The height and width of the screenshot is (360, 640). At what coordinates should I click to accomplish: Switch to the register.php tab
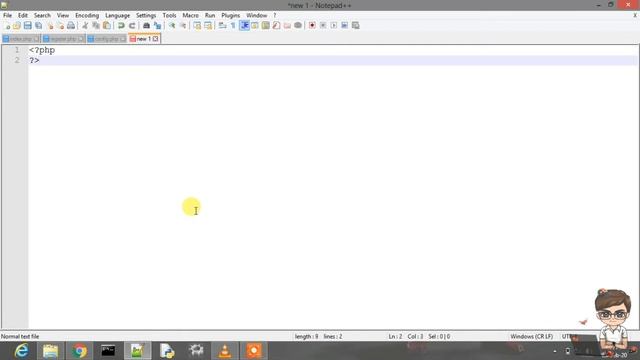pyautogui.click(x=63, y=39)
